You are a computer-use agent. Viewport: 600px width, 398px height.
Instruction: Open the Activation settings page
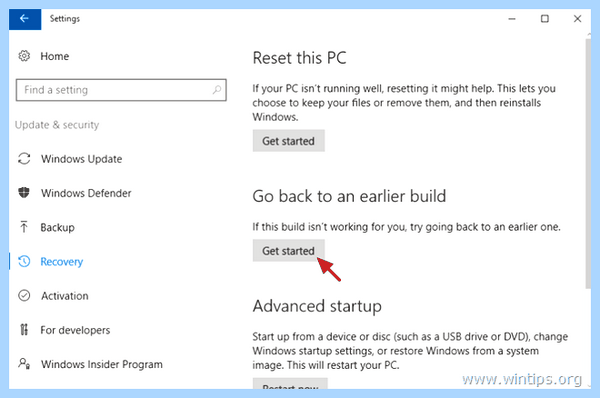[65, 296]
